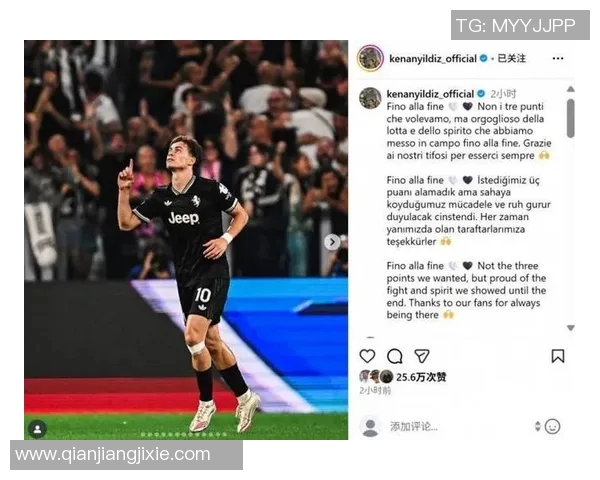The image size is (600, 480).
Task: Open caption author username kenanyildiz_official
Action: coord(430,94)
